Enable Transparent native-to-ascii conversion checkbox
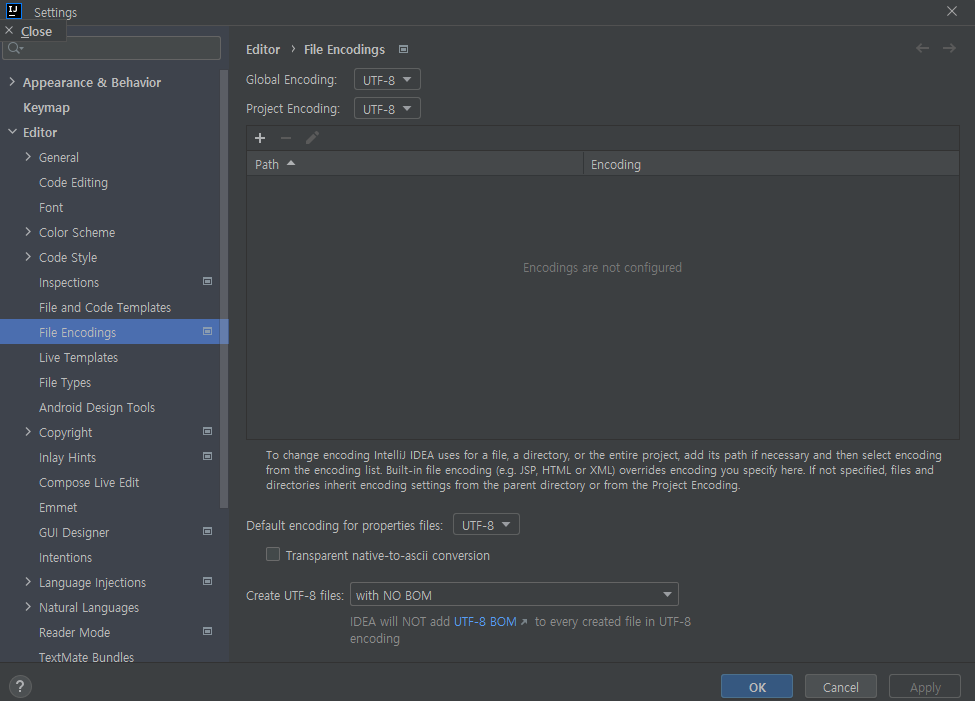Image resolution: width=975 pixels, height=701 pixels. pyautogui.click(x=273, y=554)
